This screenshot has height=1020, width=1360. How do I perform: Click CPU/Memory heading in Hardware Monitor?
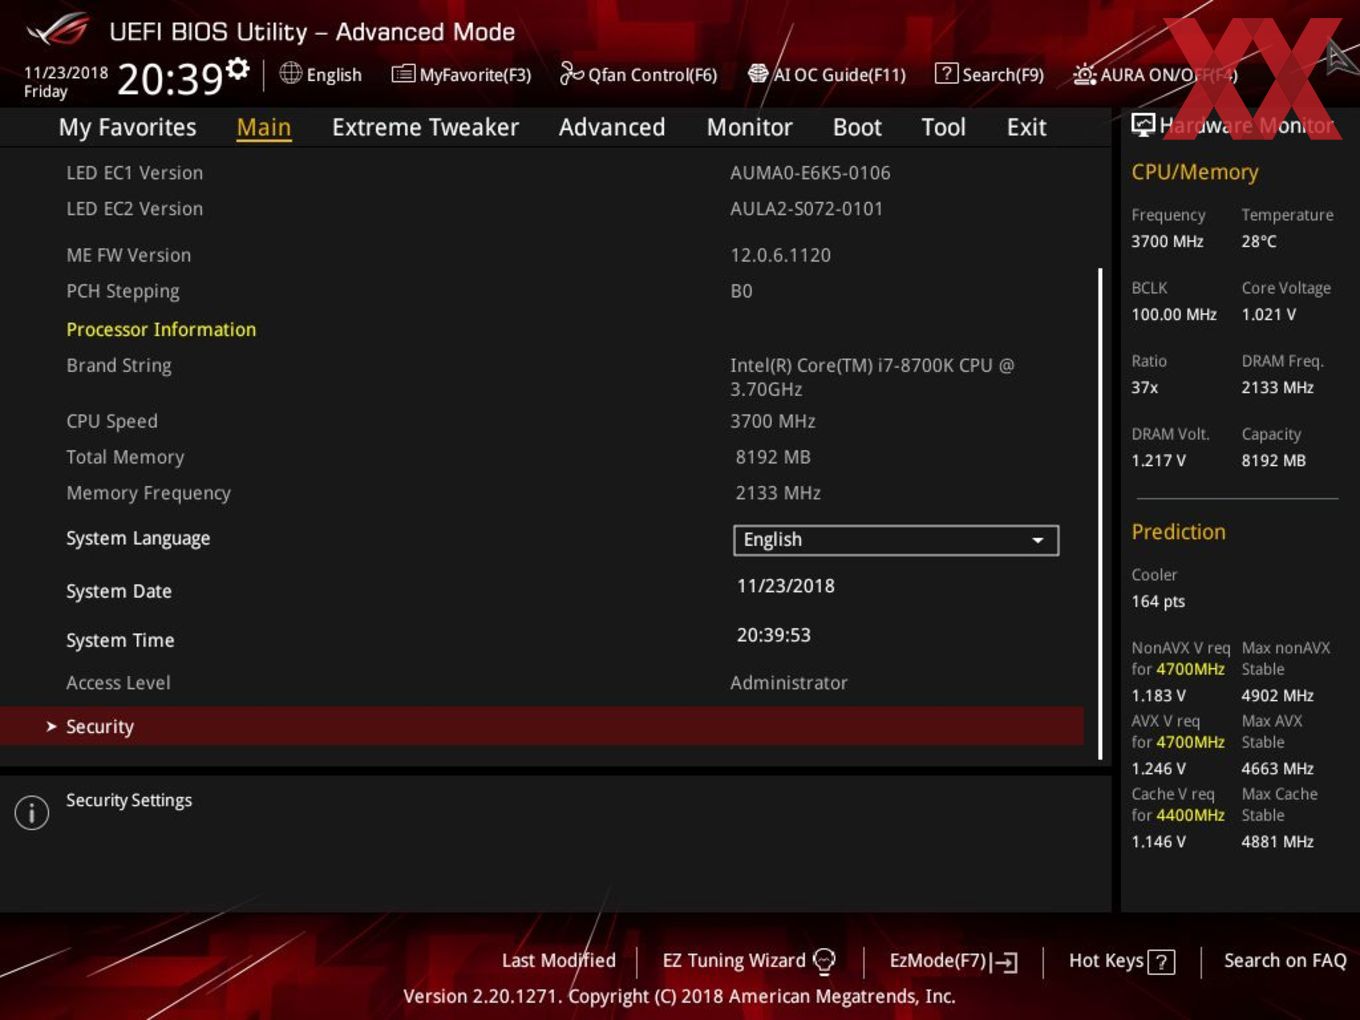[x=1195, y=172]
